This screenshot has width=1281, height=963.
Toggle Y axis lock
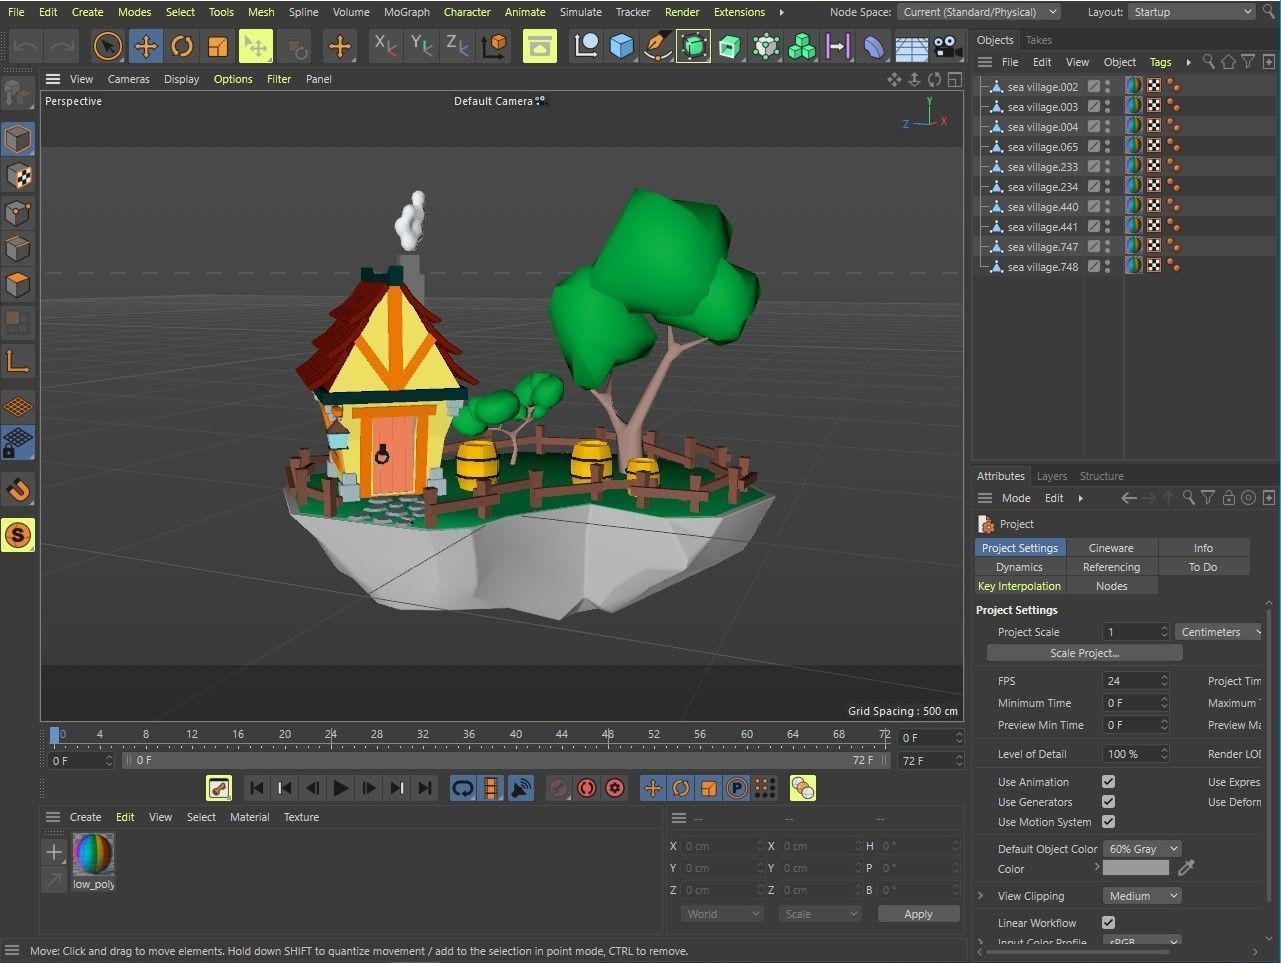point(421,46)
